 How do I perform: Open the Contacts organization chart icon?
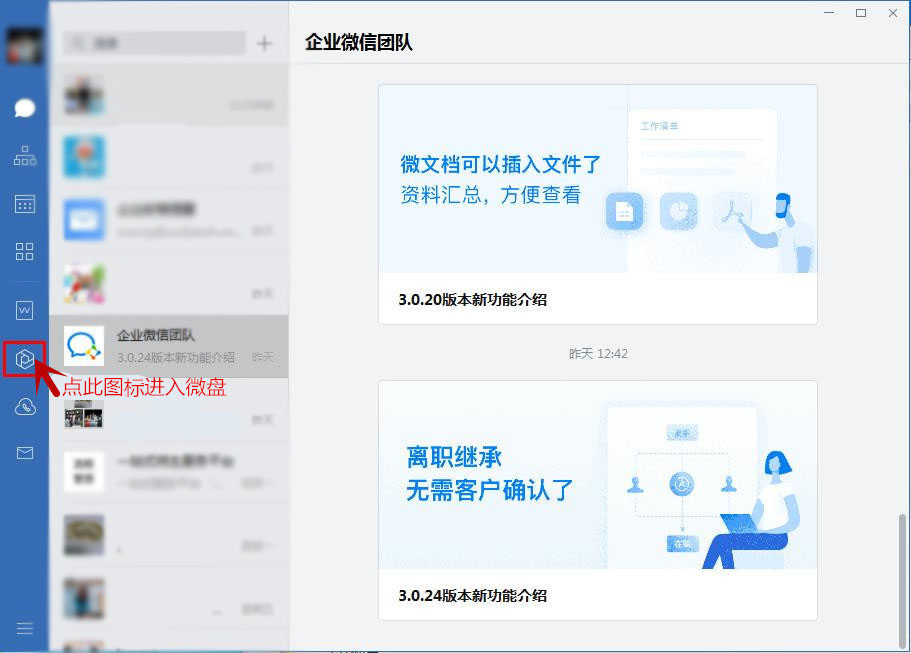(24, 156)
